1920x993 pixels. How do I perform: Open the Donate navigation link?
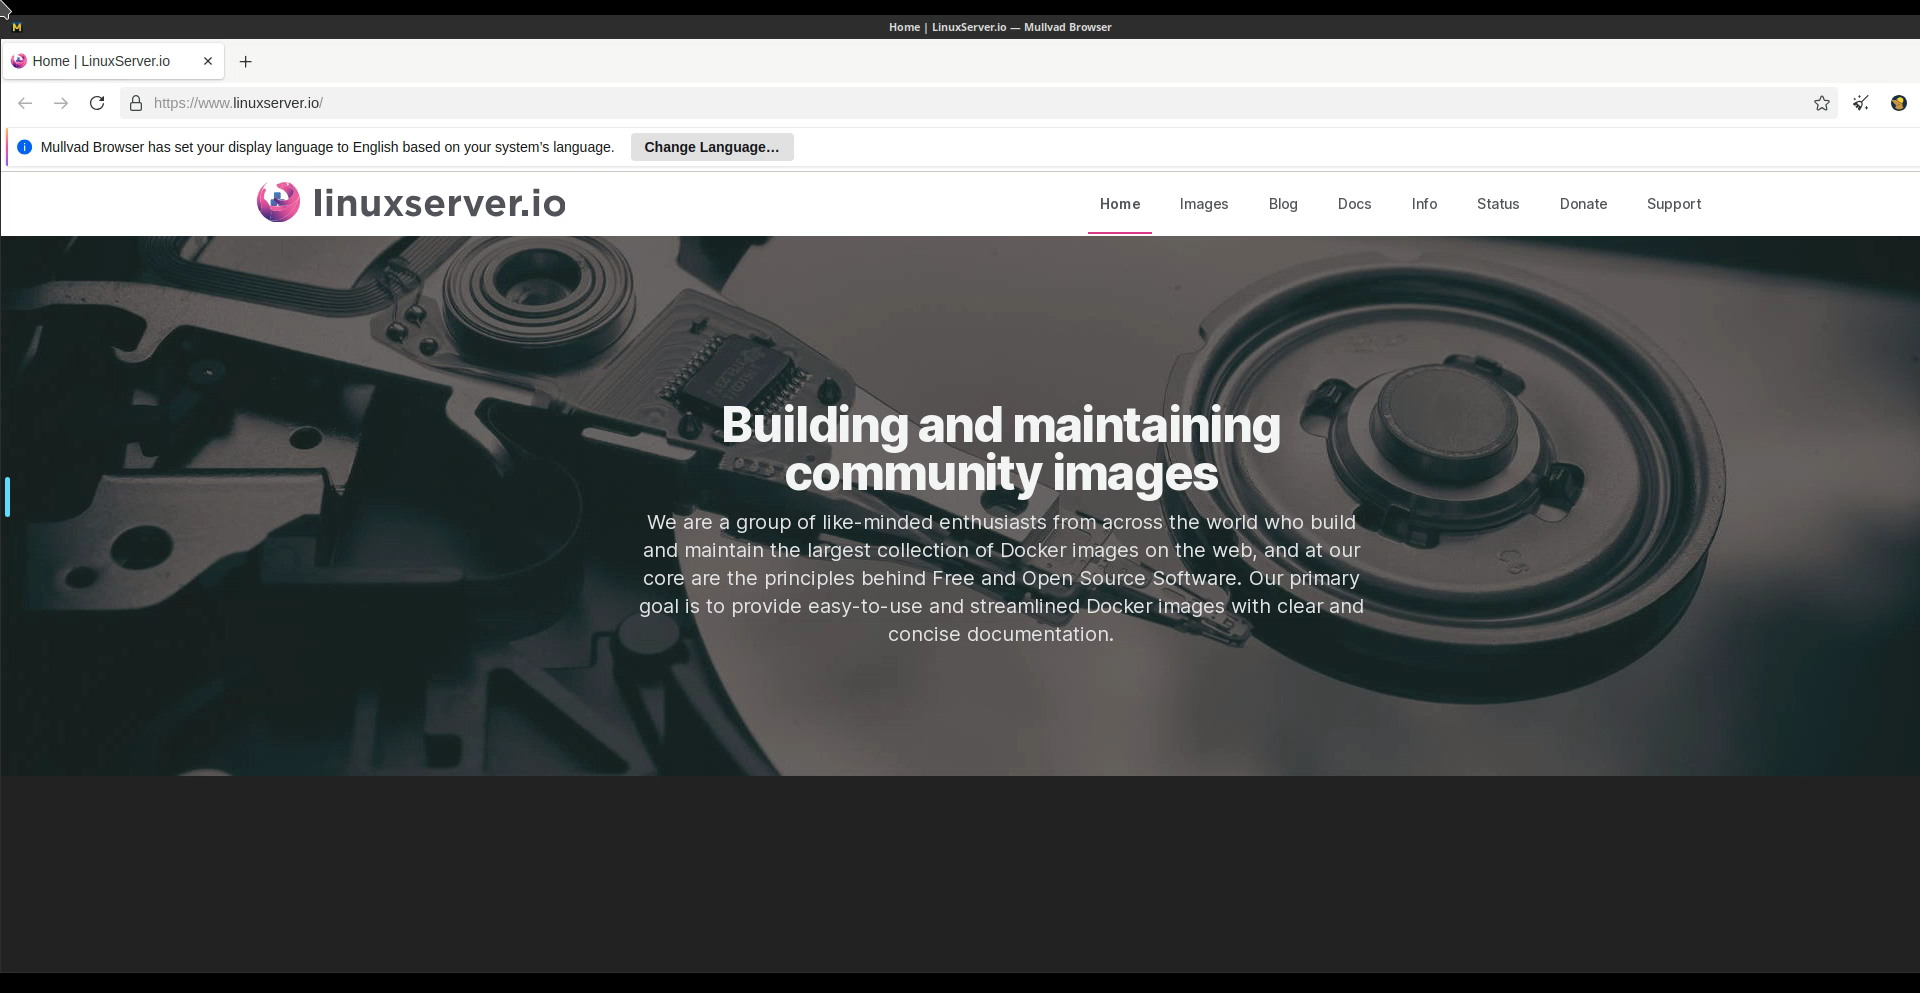tap(1583, 204)
